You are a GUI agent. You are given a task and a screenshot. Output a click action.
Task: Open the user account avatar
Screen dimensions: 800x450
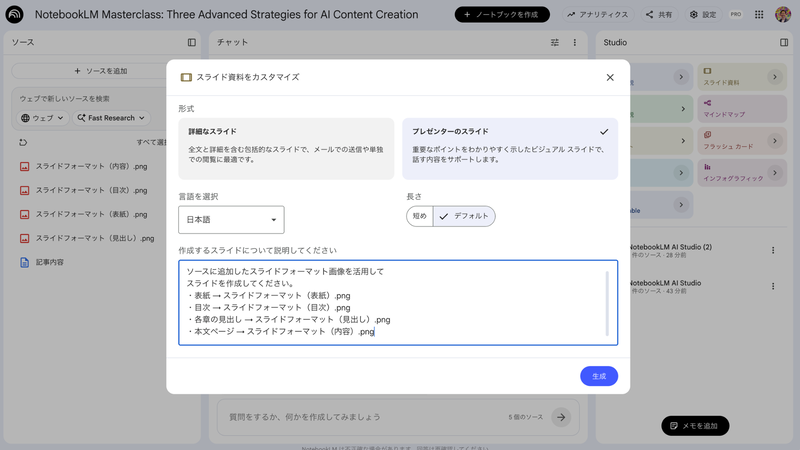tap(783, 14)
